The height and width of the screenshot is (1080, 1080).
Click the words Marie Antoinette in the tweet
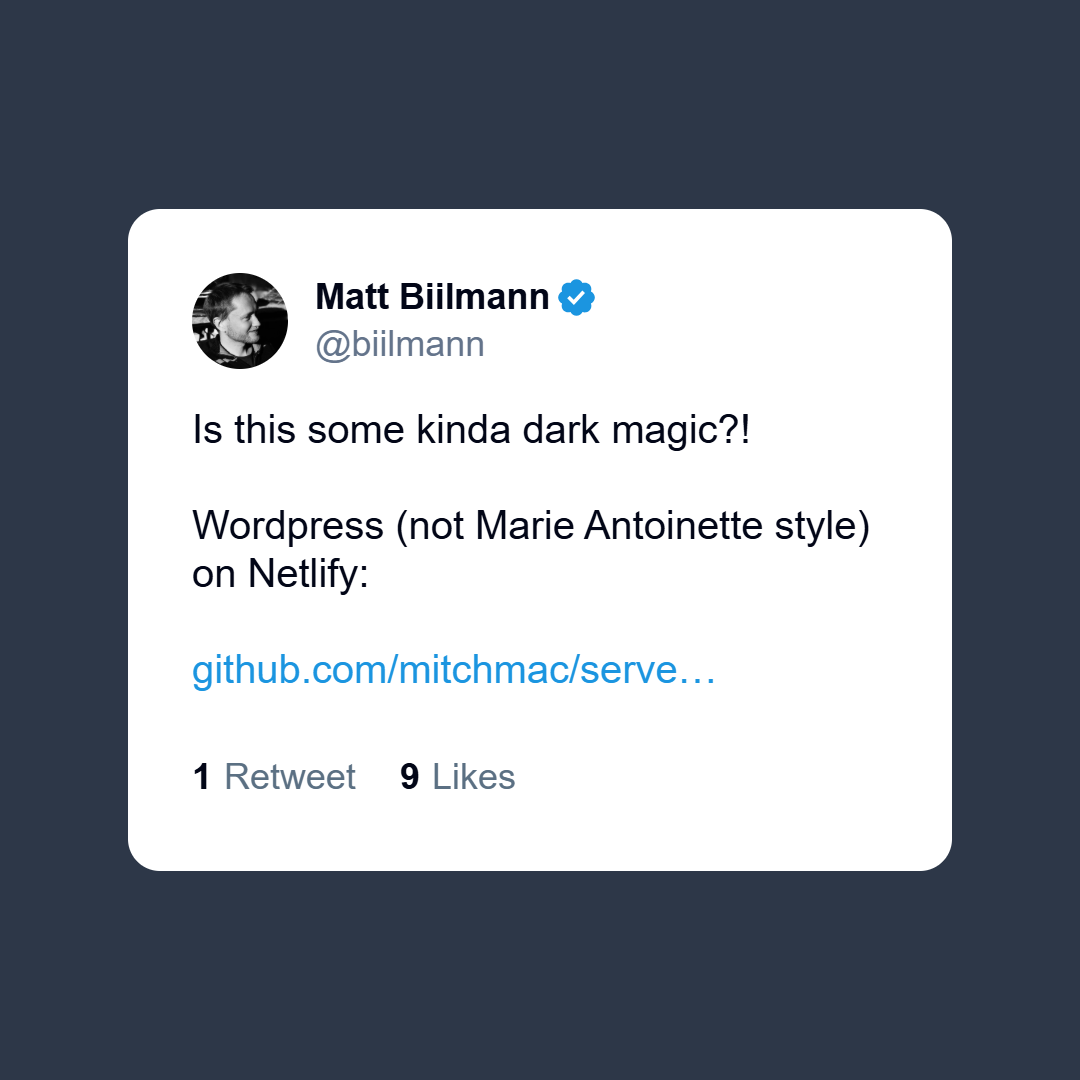pyautogui.click(x=619, y=526)
